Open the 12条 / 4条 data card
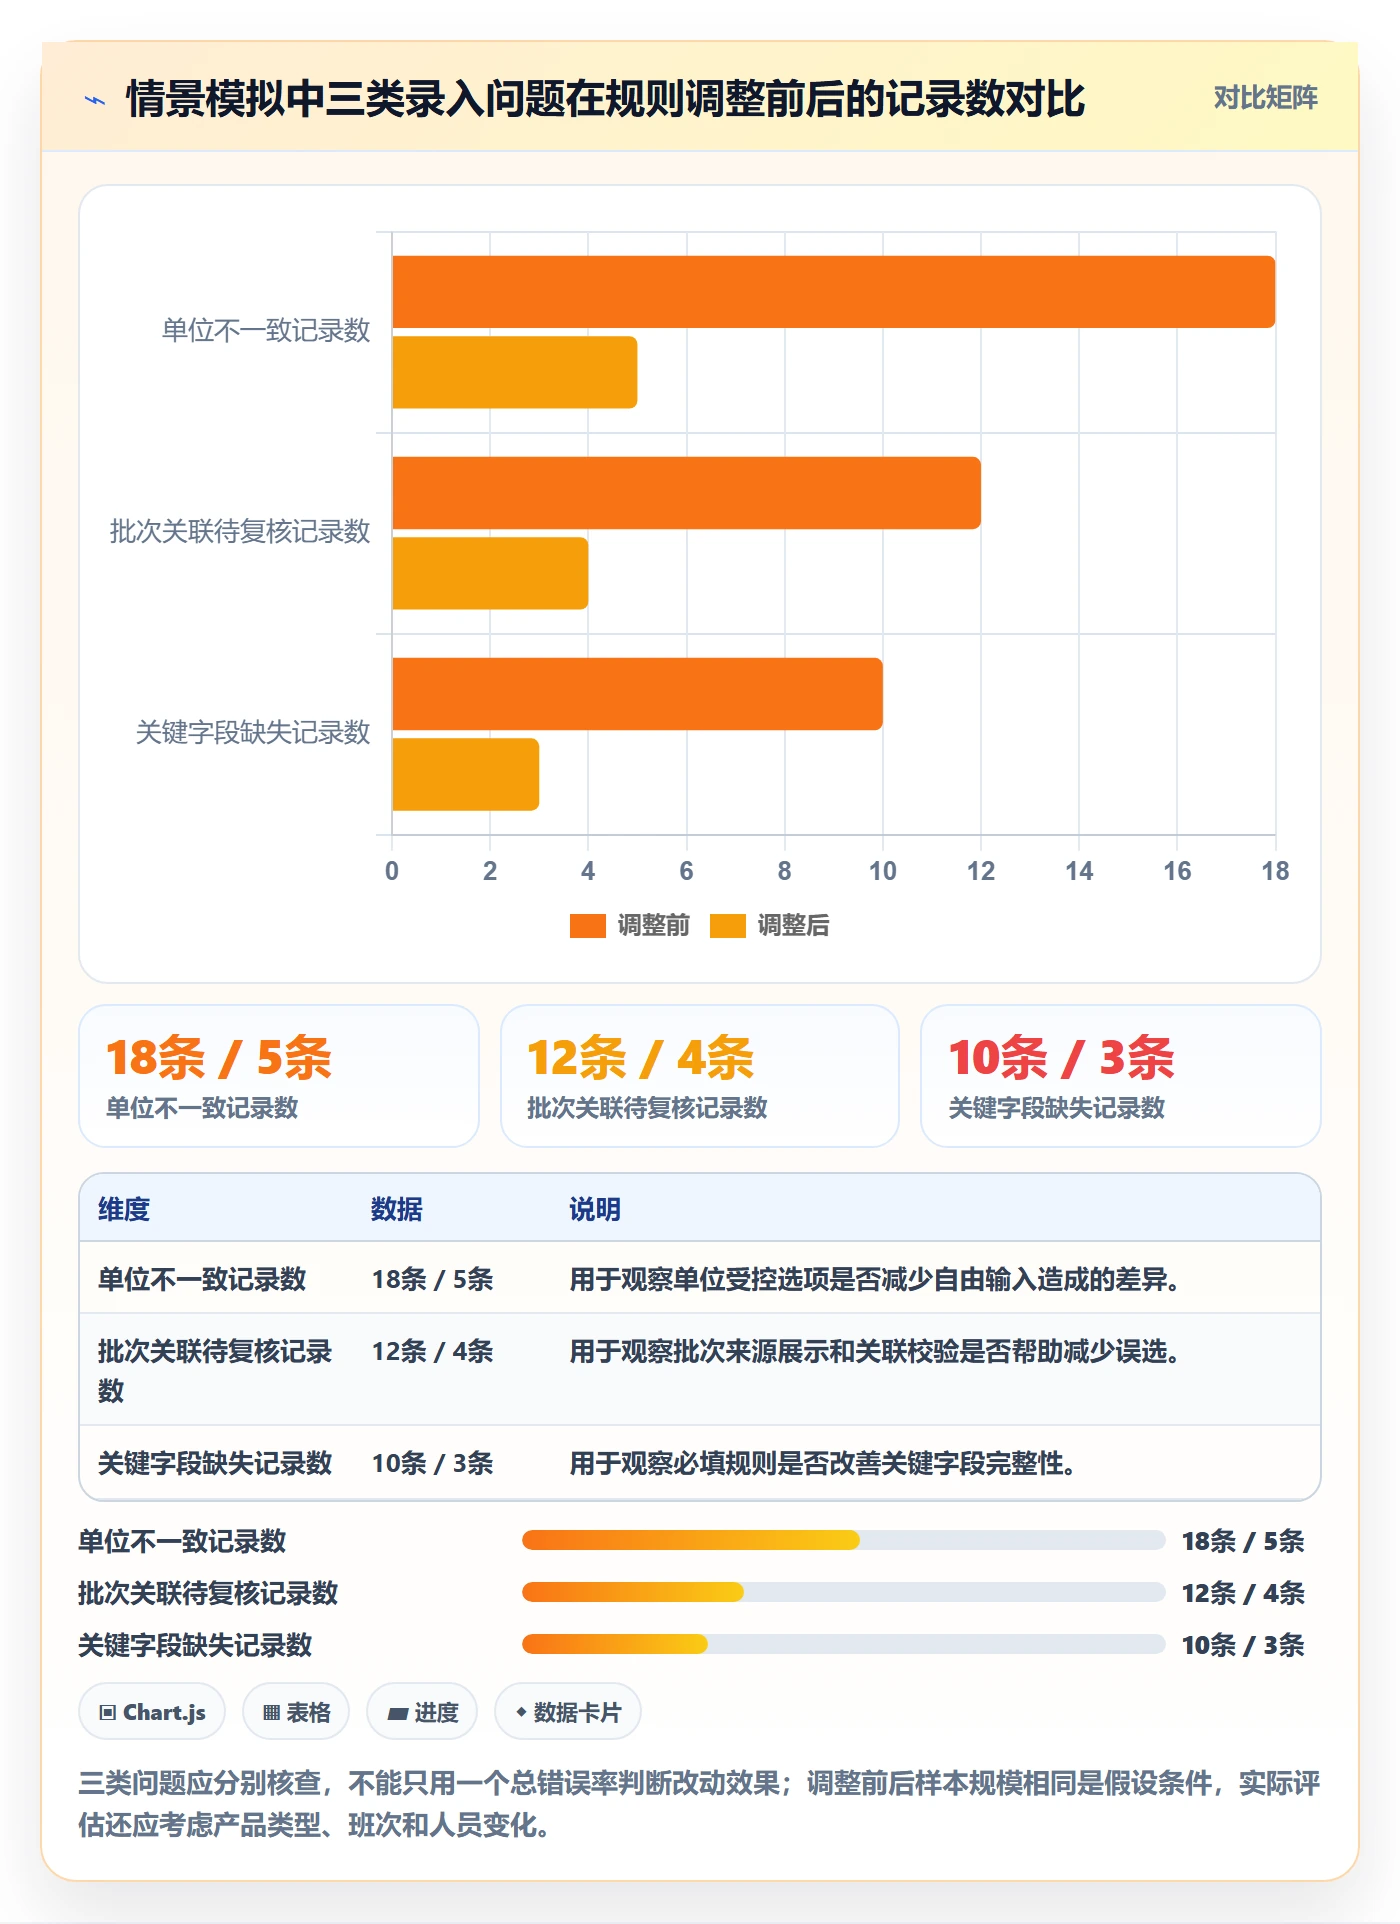Screen dimensions: 1400x1924 click(x=700, y=1076)
